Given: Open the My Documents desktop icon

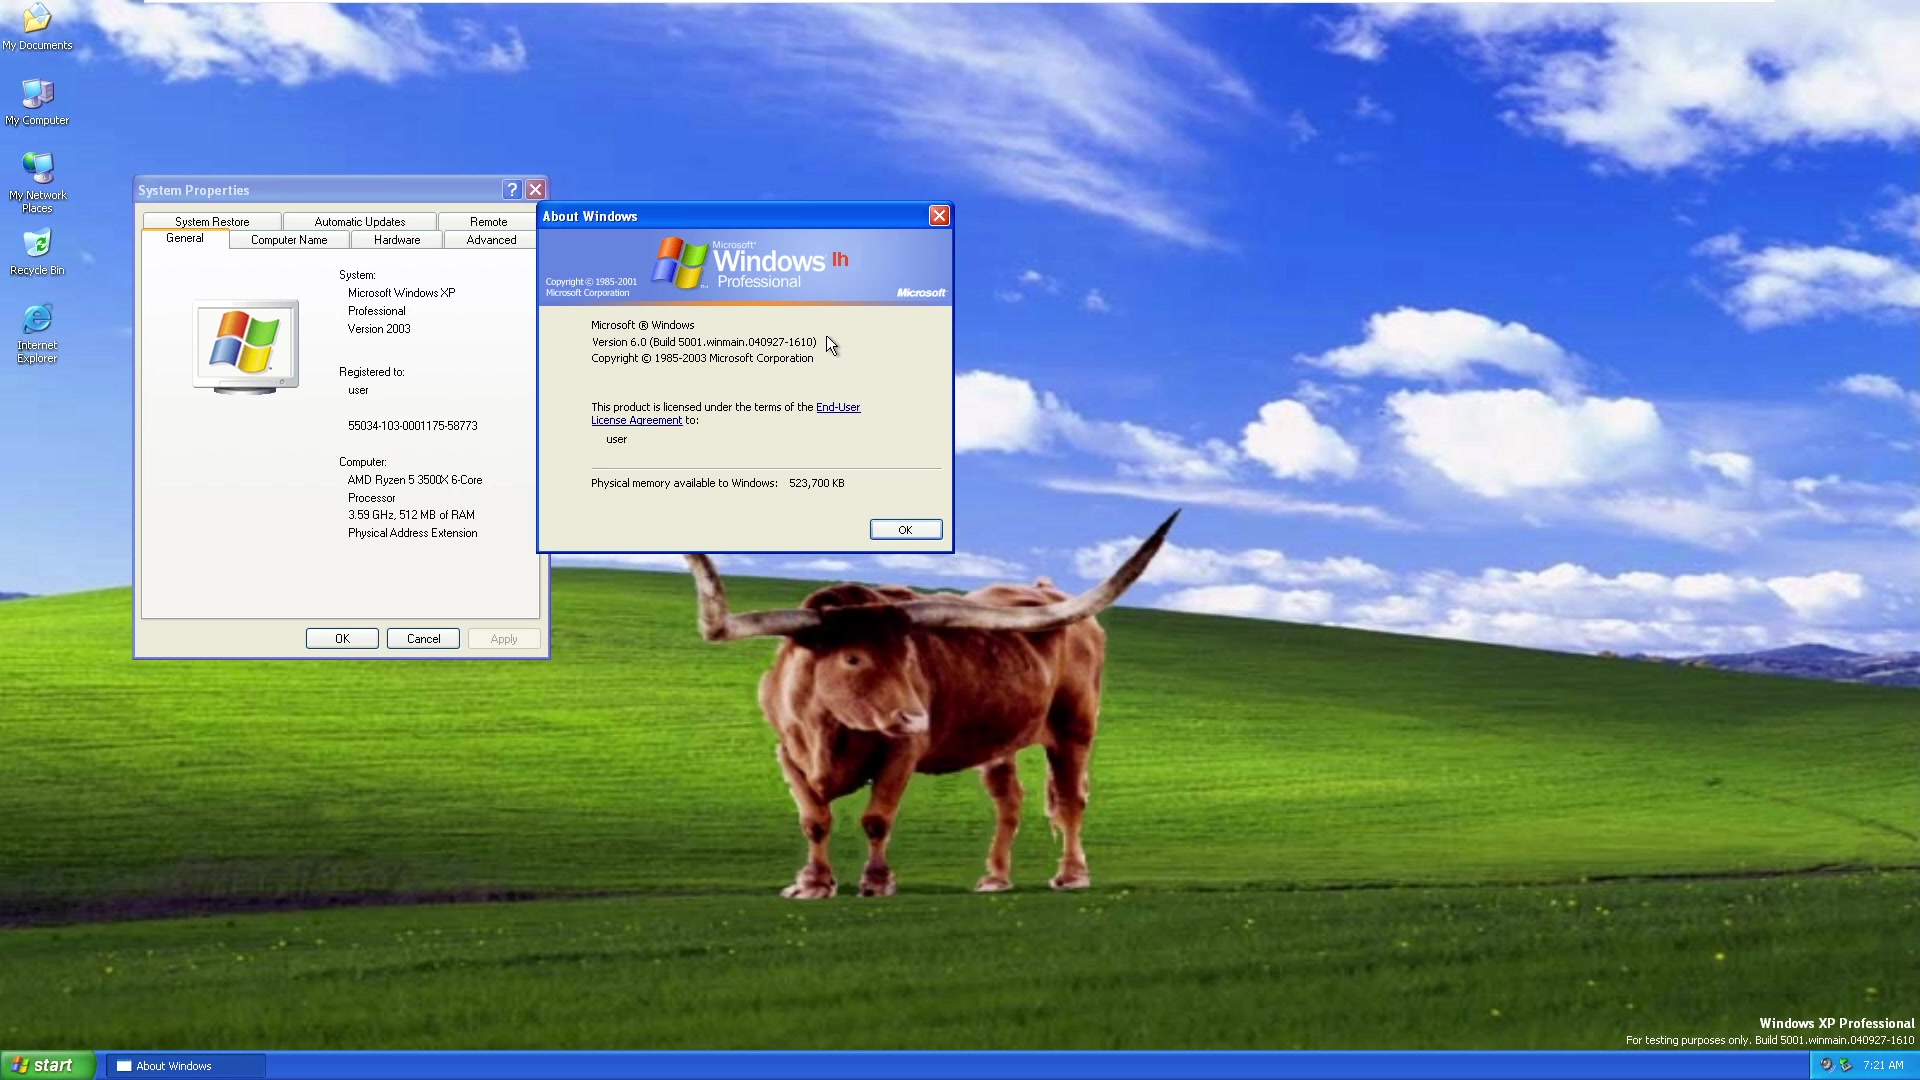Looking at the screenshot, I should [37, 26].
